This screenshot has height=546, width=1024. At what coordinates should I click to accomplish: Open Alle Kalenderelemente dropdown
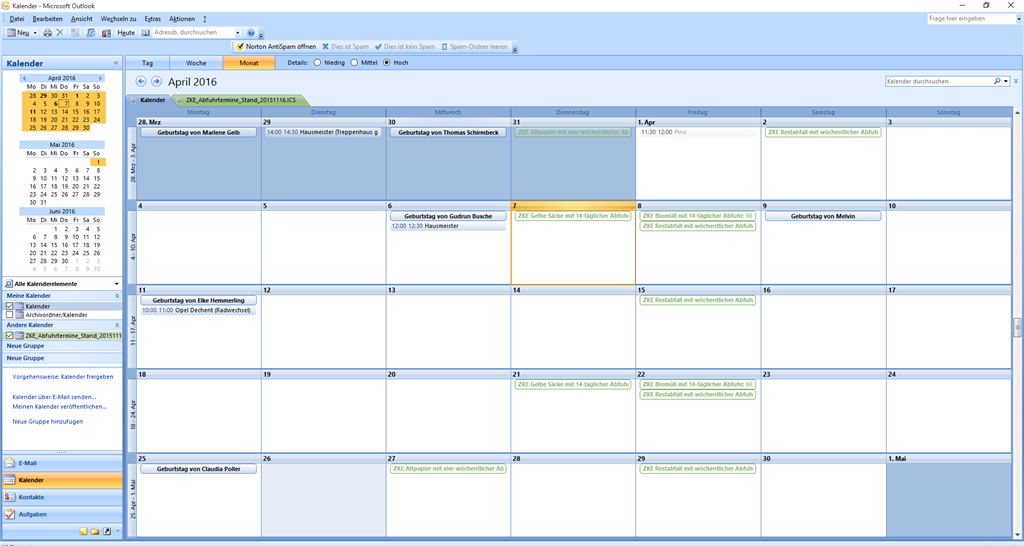117,284
